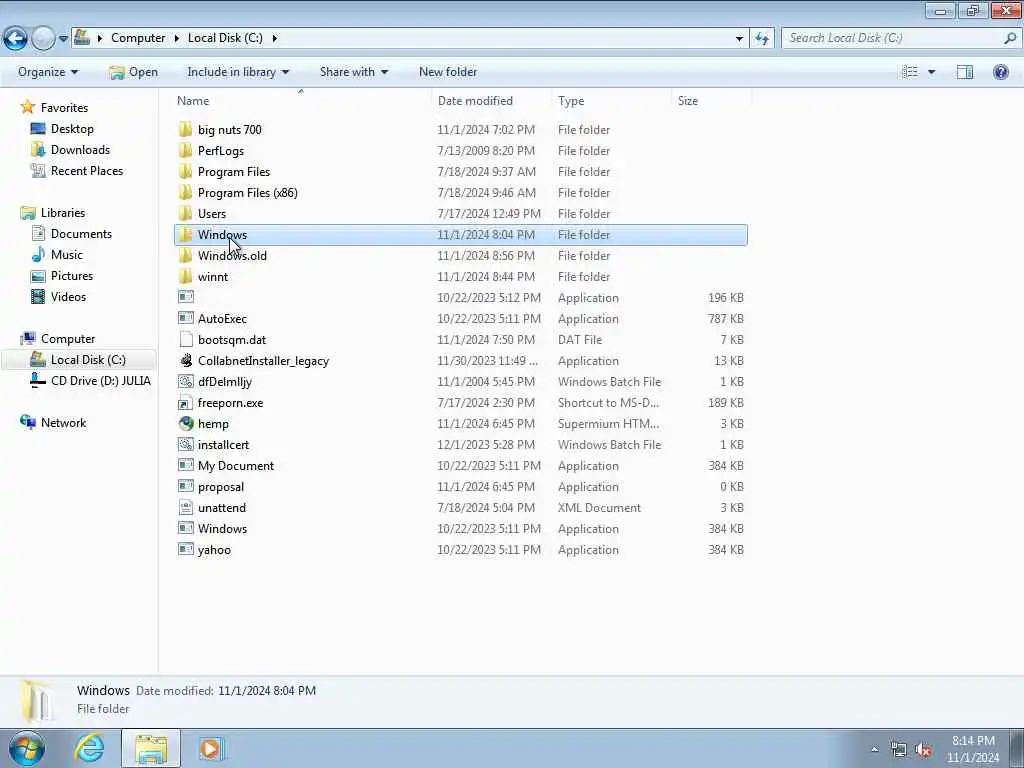Click the Refresh button next to address bar

tap(762, 39)
